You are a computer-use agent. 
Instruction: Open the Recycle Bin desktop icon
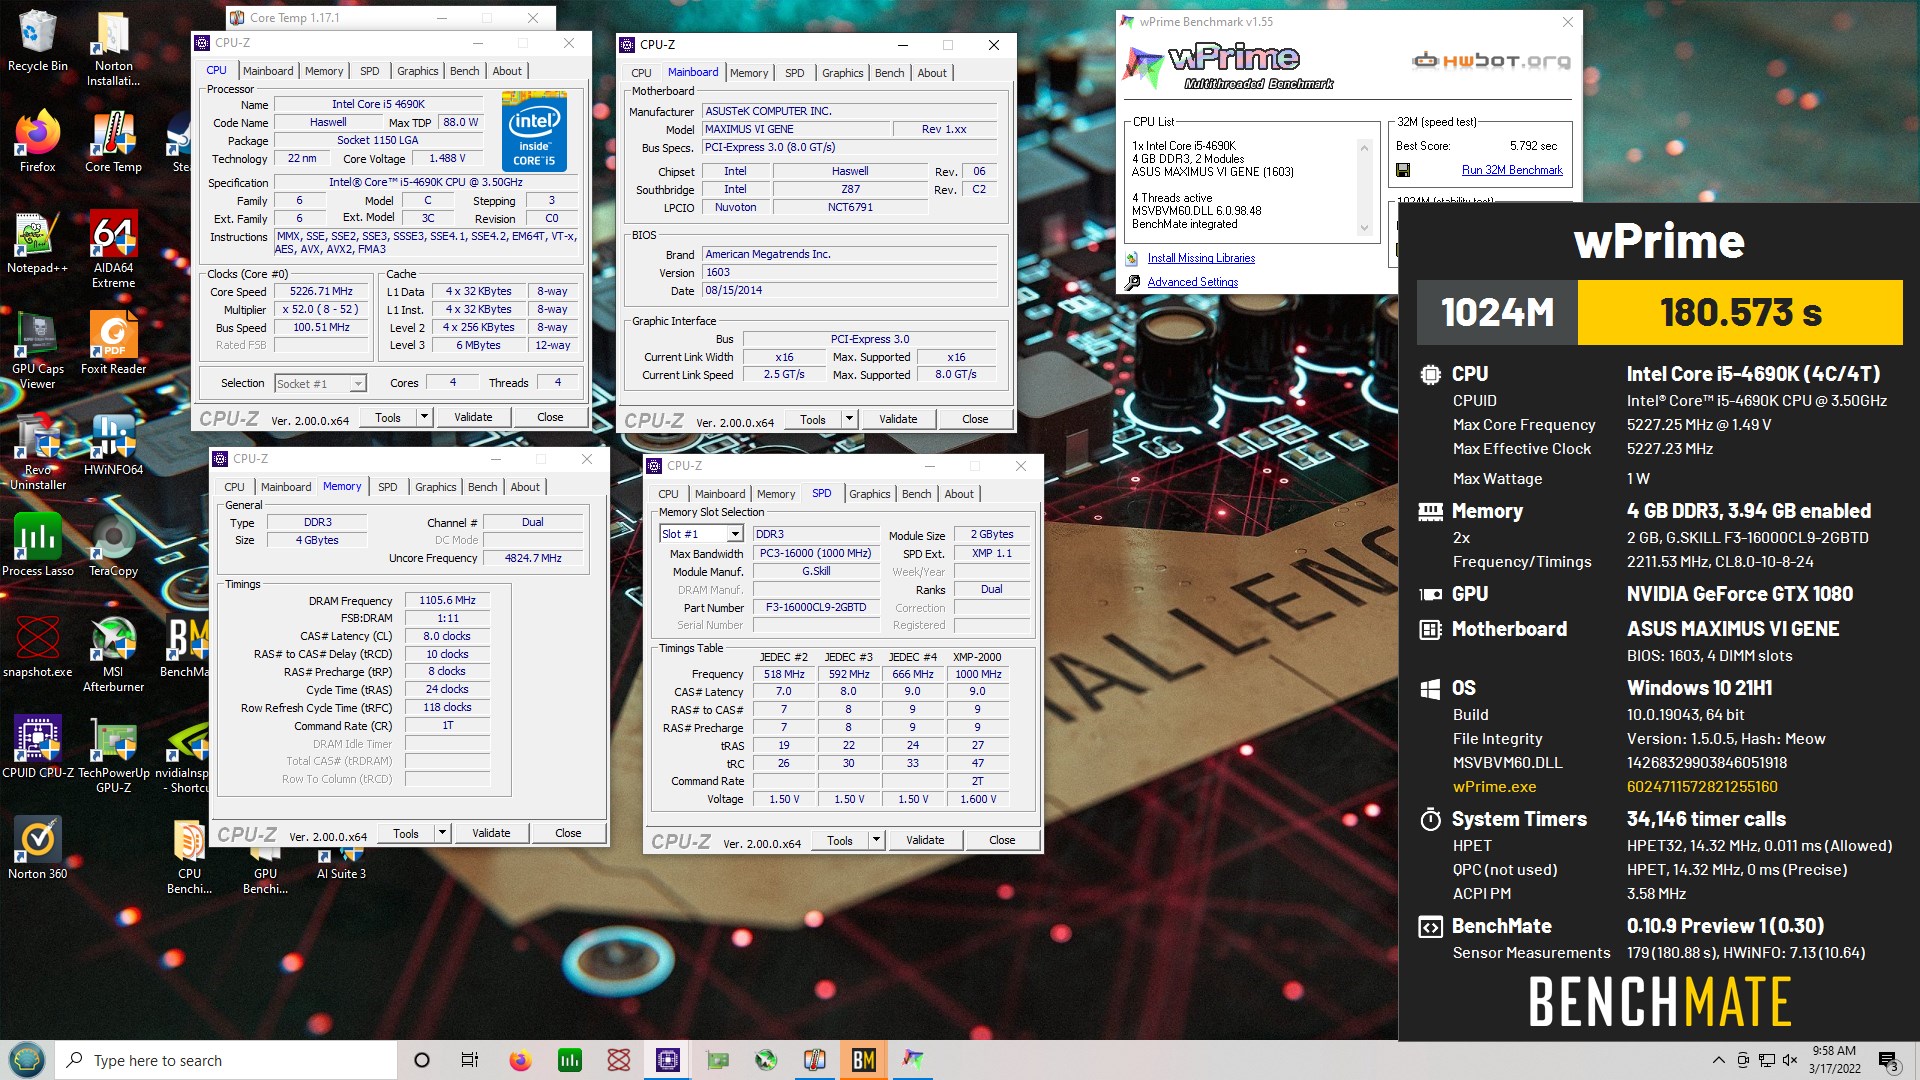(x=37, y=41)
